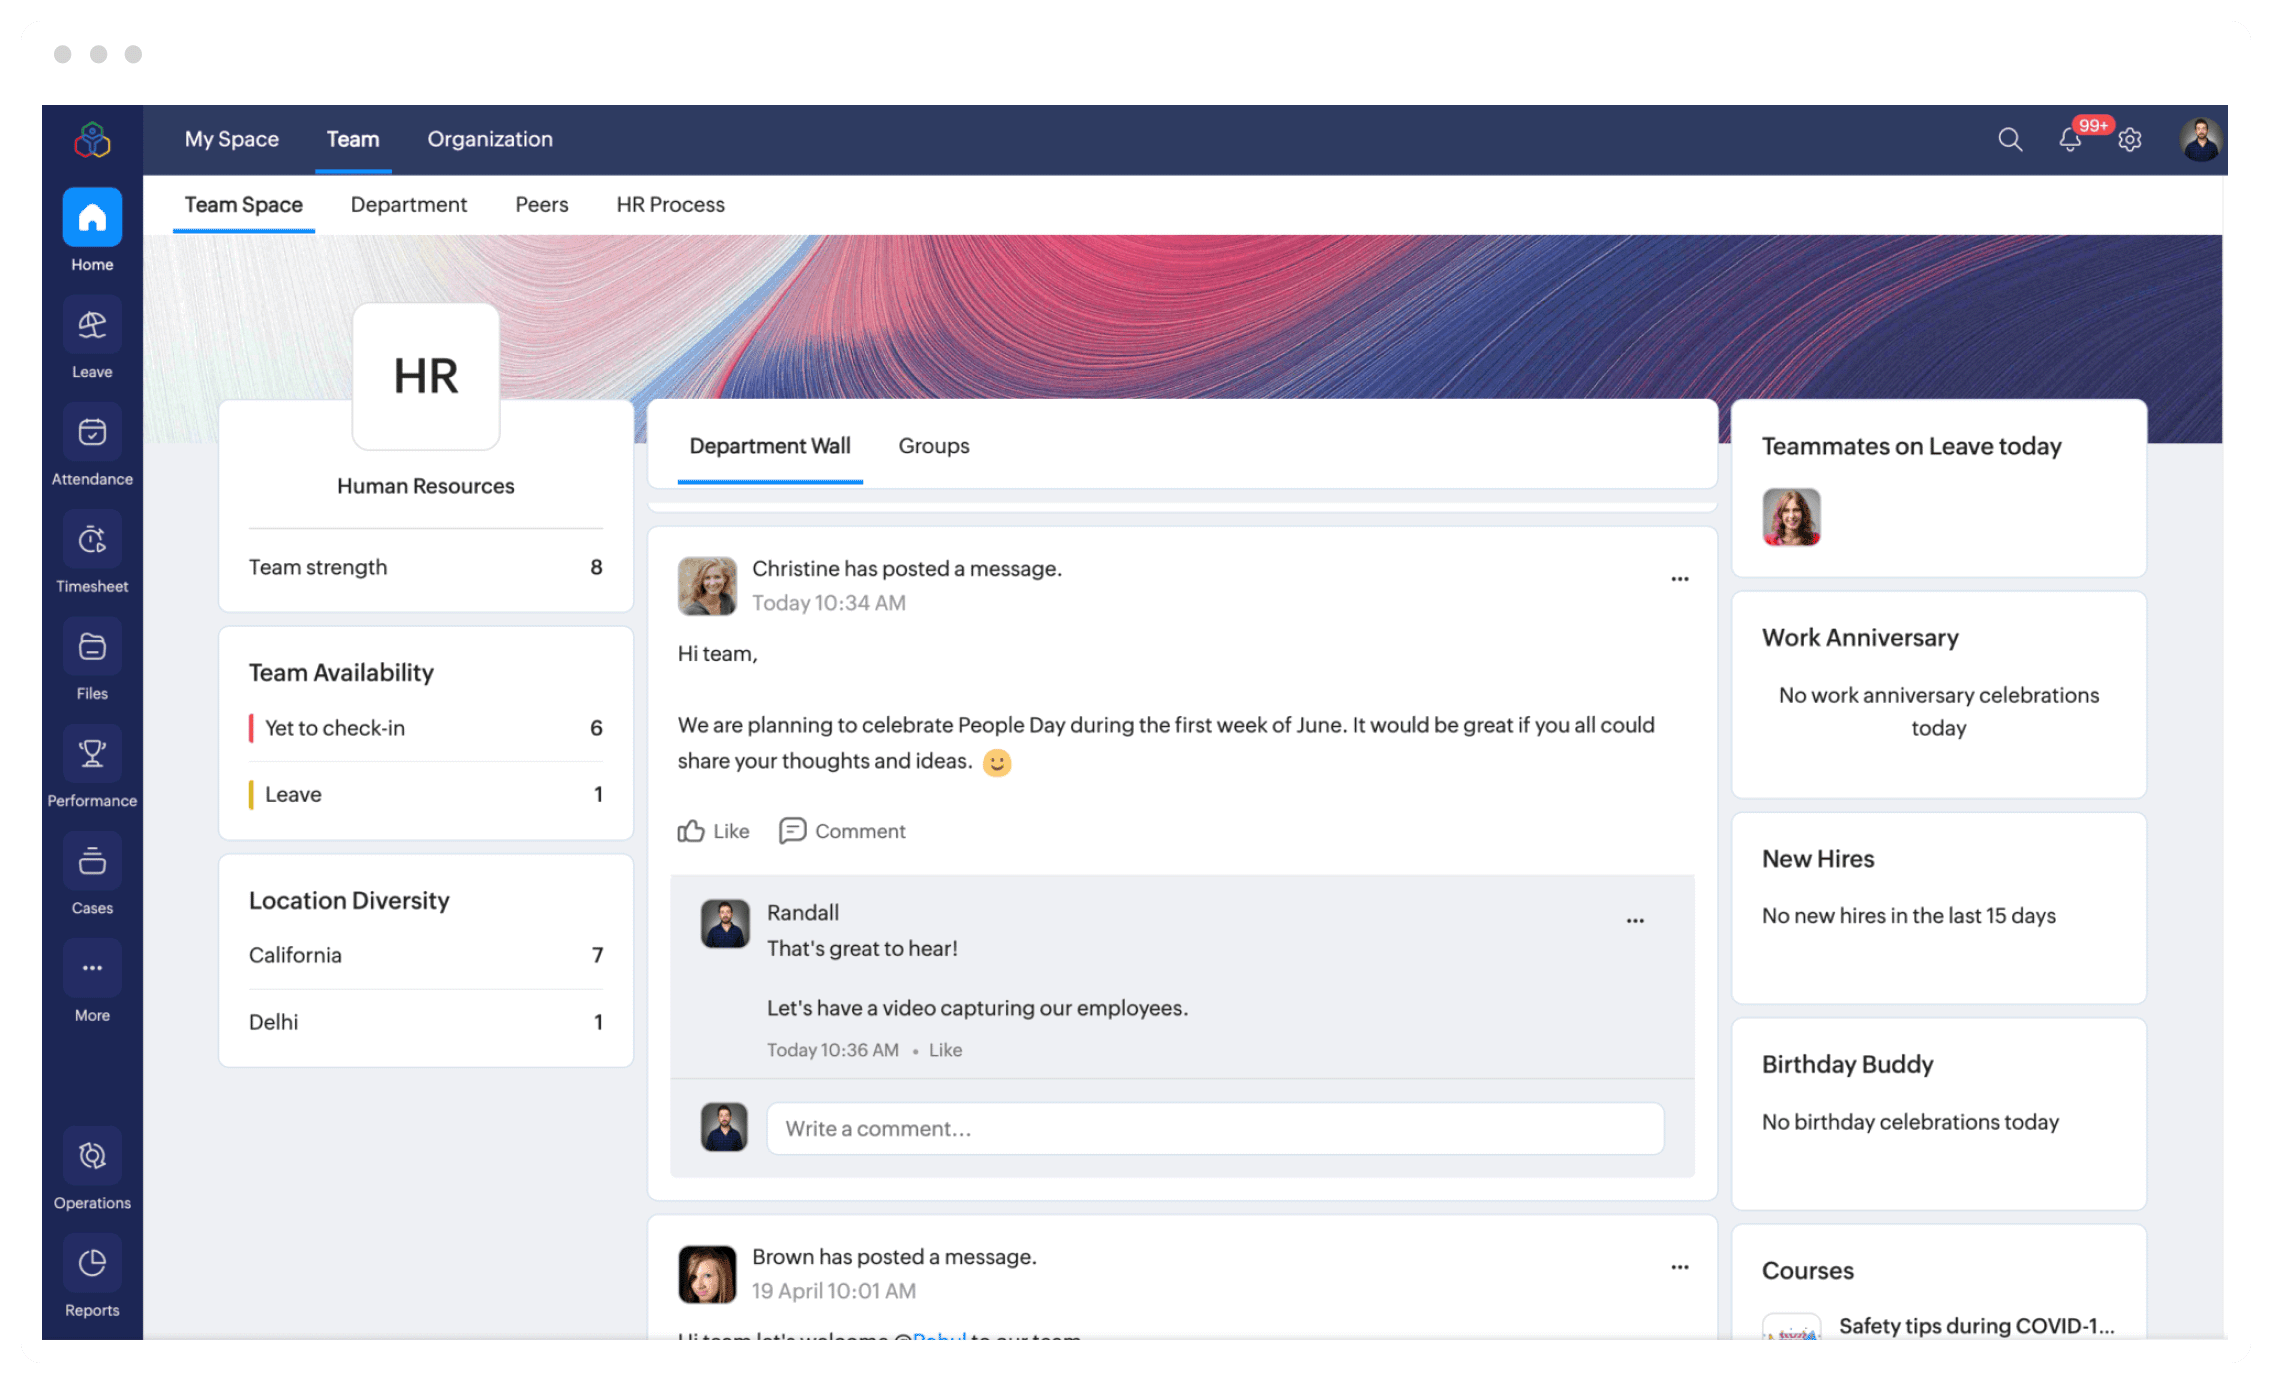Click Comment under Christine's post
2272x1384 pixels.
842,831
